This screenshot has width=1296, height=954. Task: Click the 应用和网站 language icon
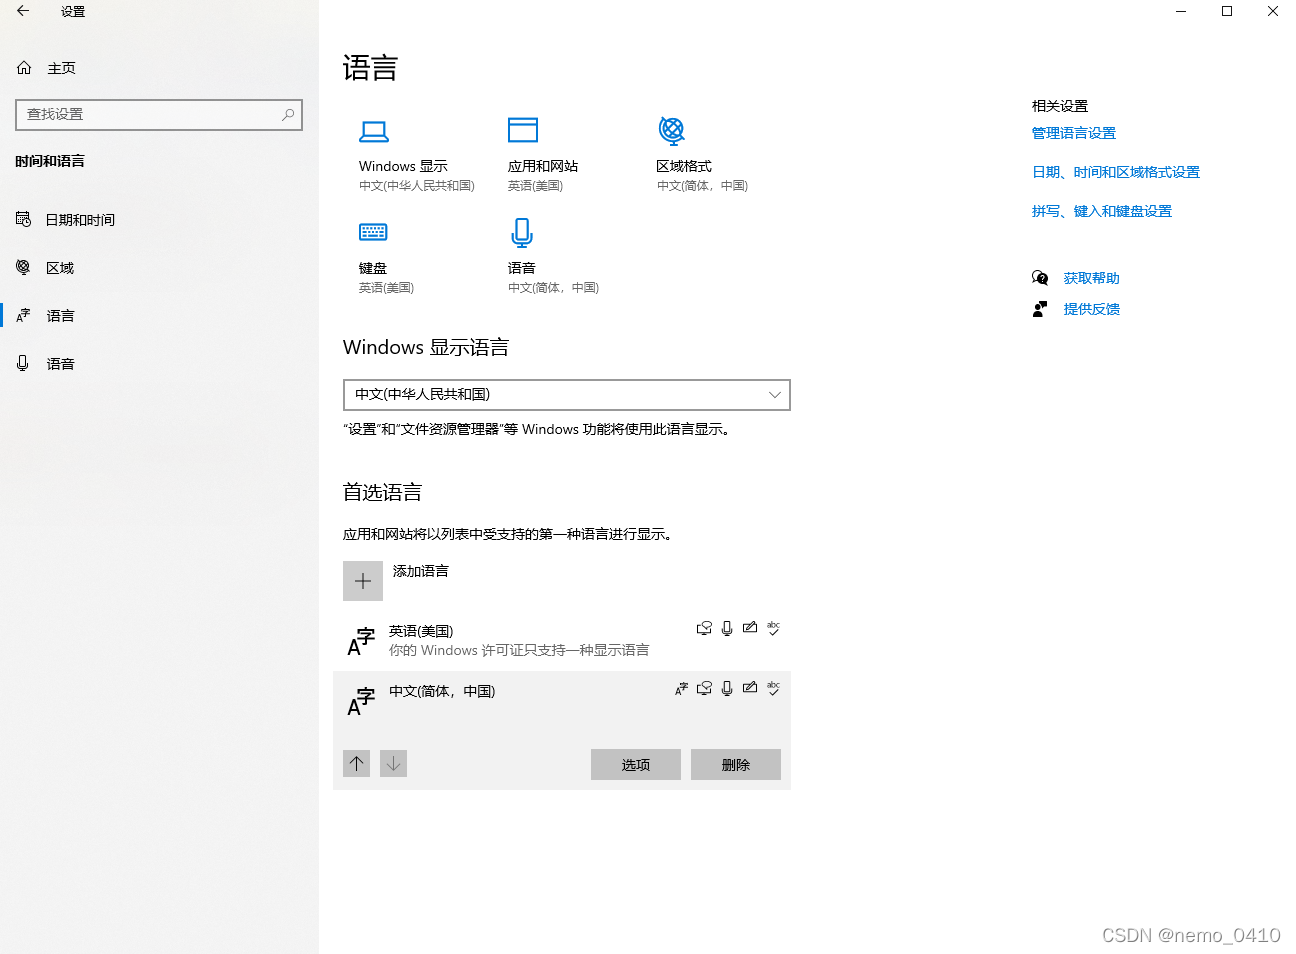[522, 131]
